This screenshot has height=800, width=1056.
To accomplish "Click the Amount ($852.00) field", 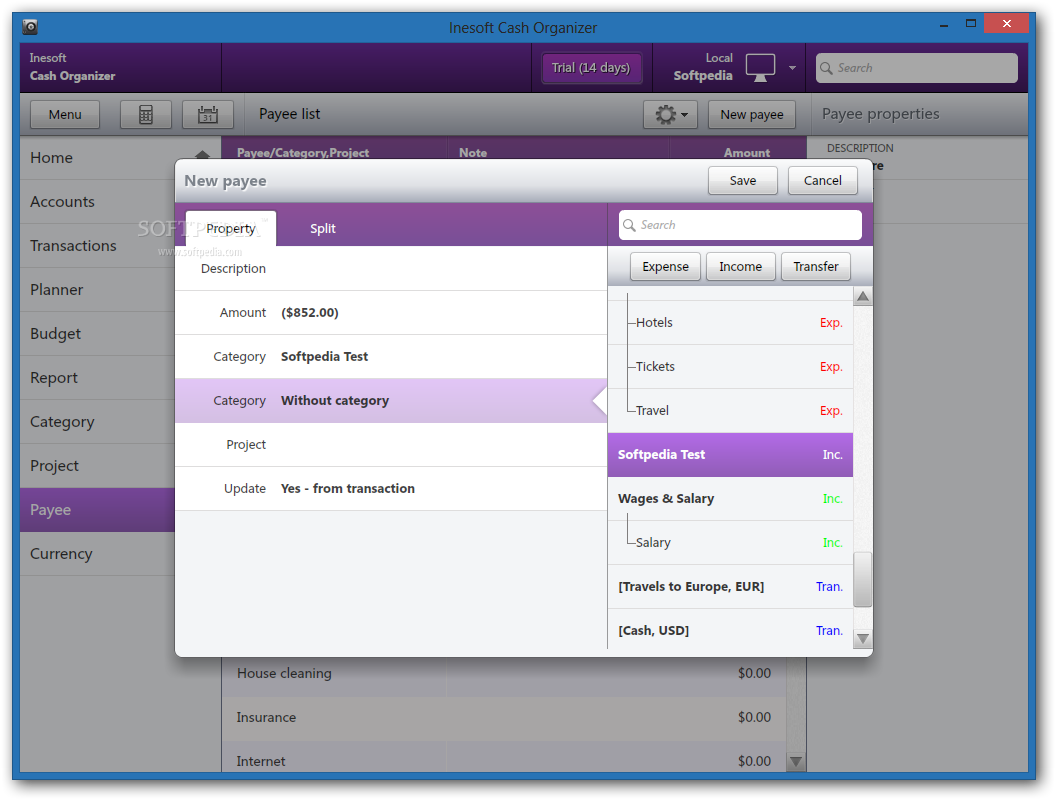I will point(391,312).
